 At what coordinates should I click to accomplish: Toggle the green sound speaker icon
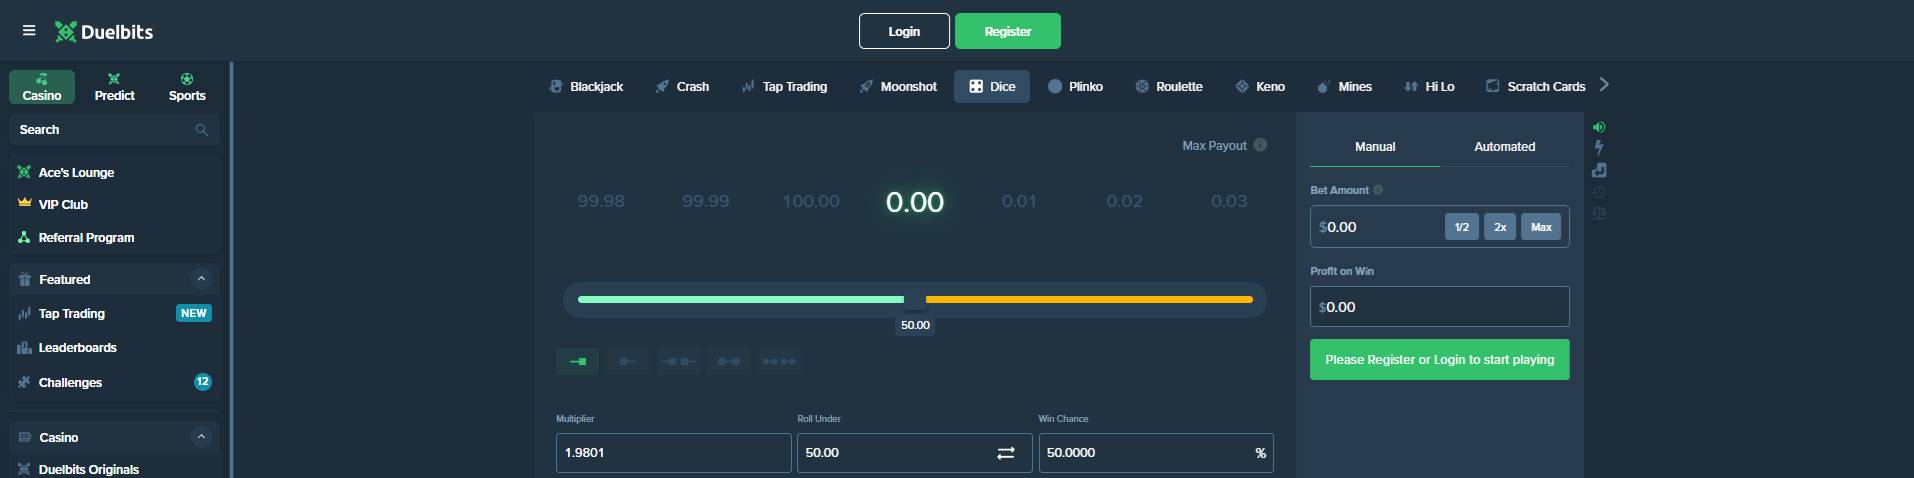[1599, 127]
